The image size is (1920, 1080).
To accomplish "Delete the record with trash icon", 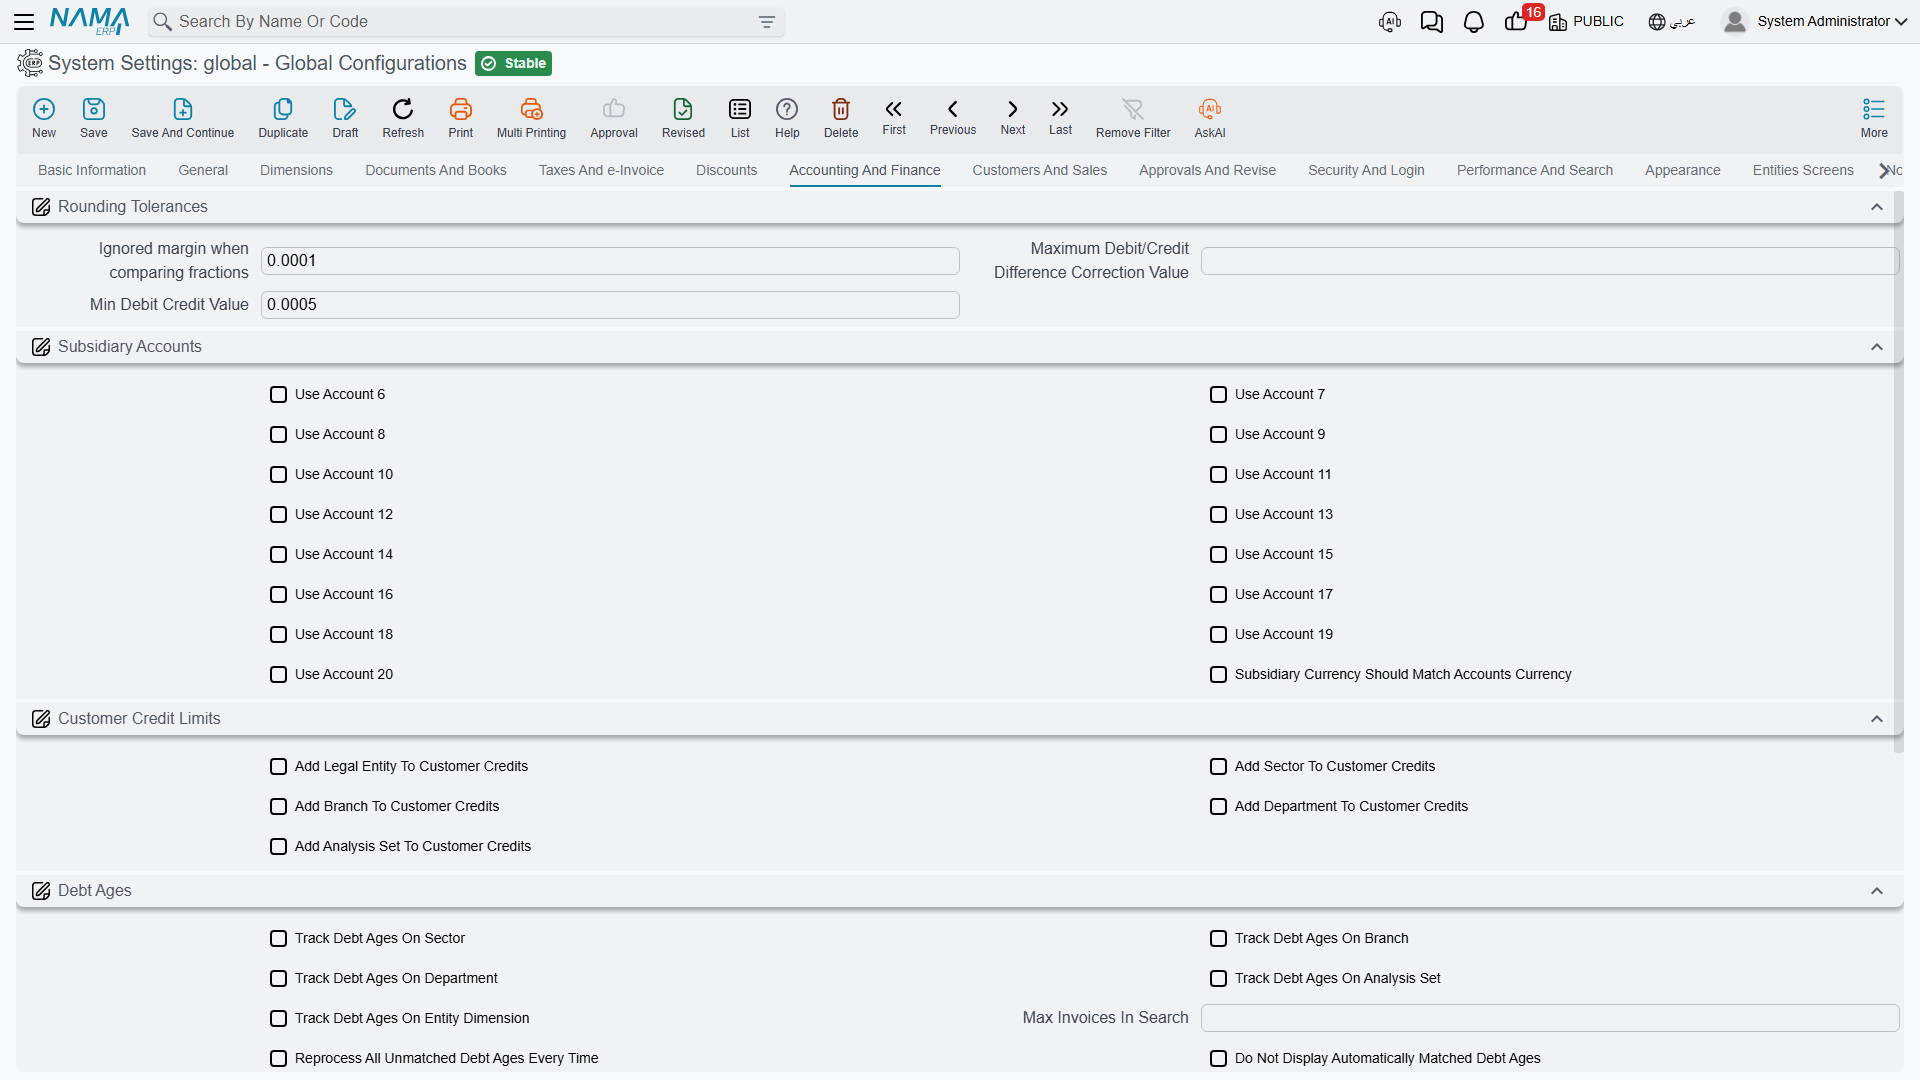I will click(841, 109).
